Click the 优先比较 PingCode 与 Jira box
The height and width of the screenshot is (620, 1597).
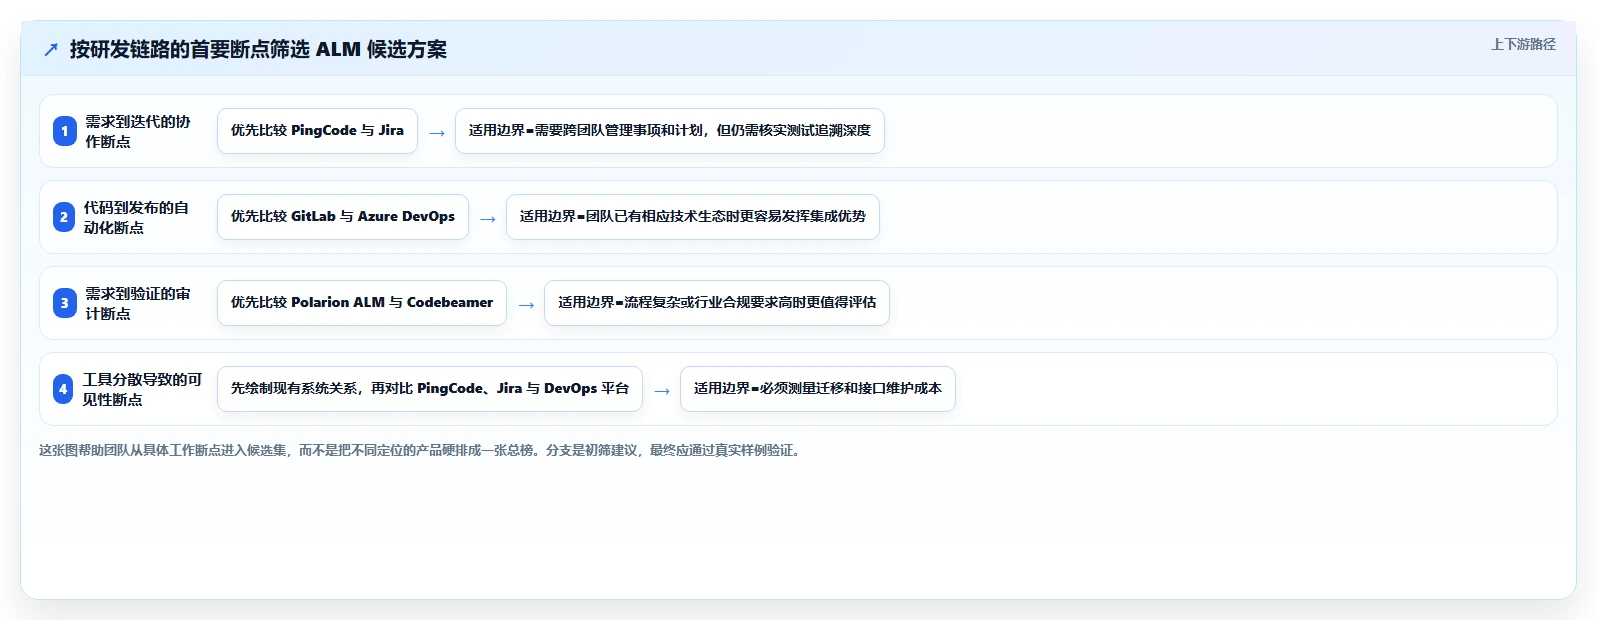pyautogui.click(x=317, y=131)
